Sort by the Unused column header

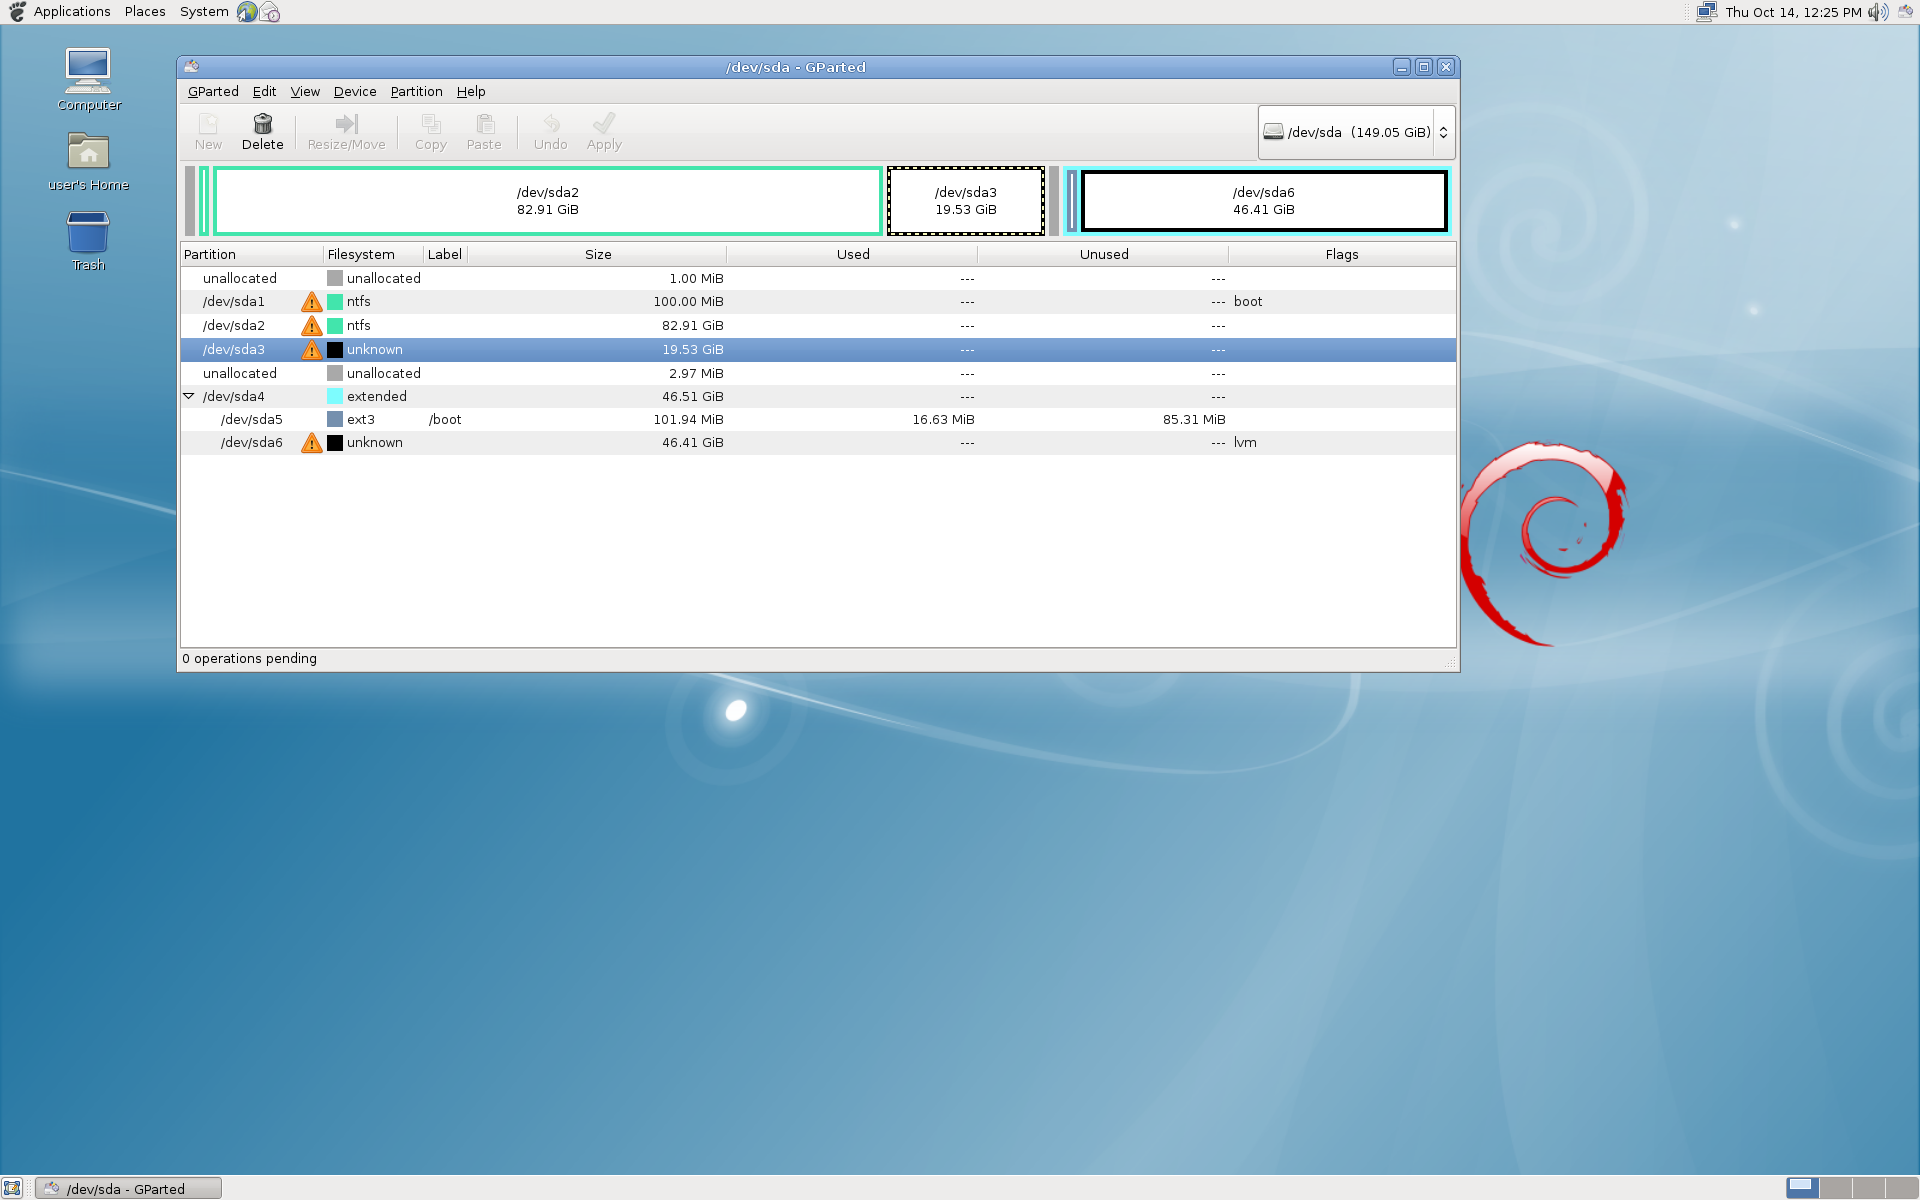[x=1104, y=255]
